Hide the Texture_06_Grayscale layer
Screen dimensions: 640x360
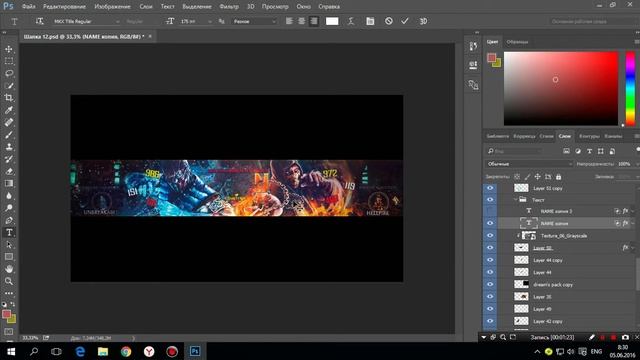click(490, 236)
